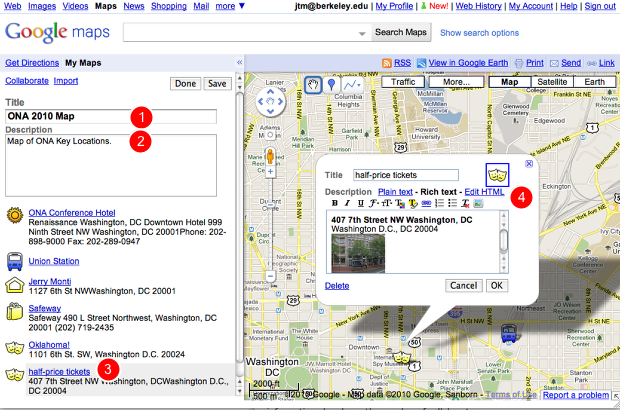620x410 pixels.
Task: Click the Link to this map link
Action: point(607,63)
